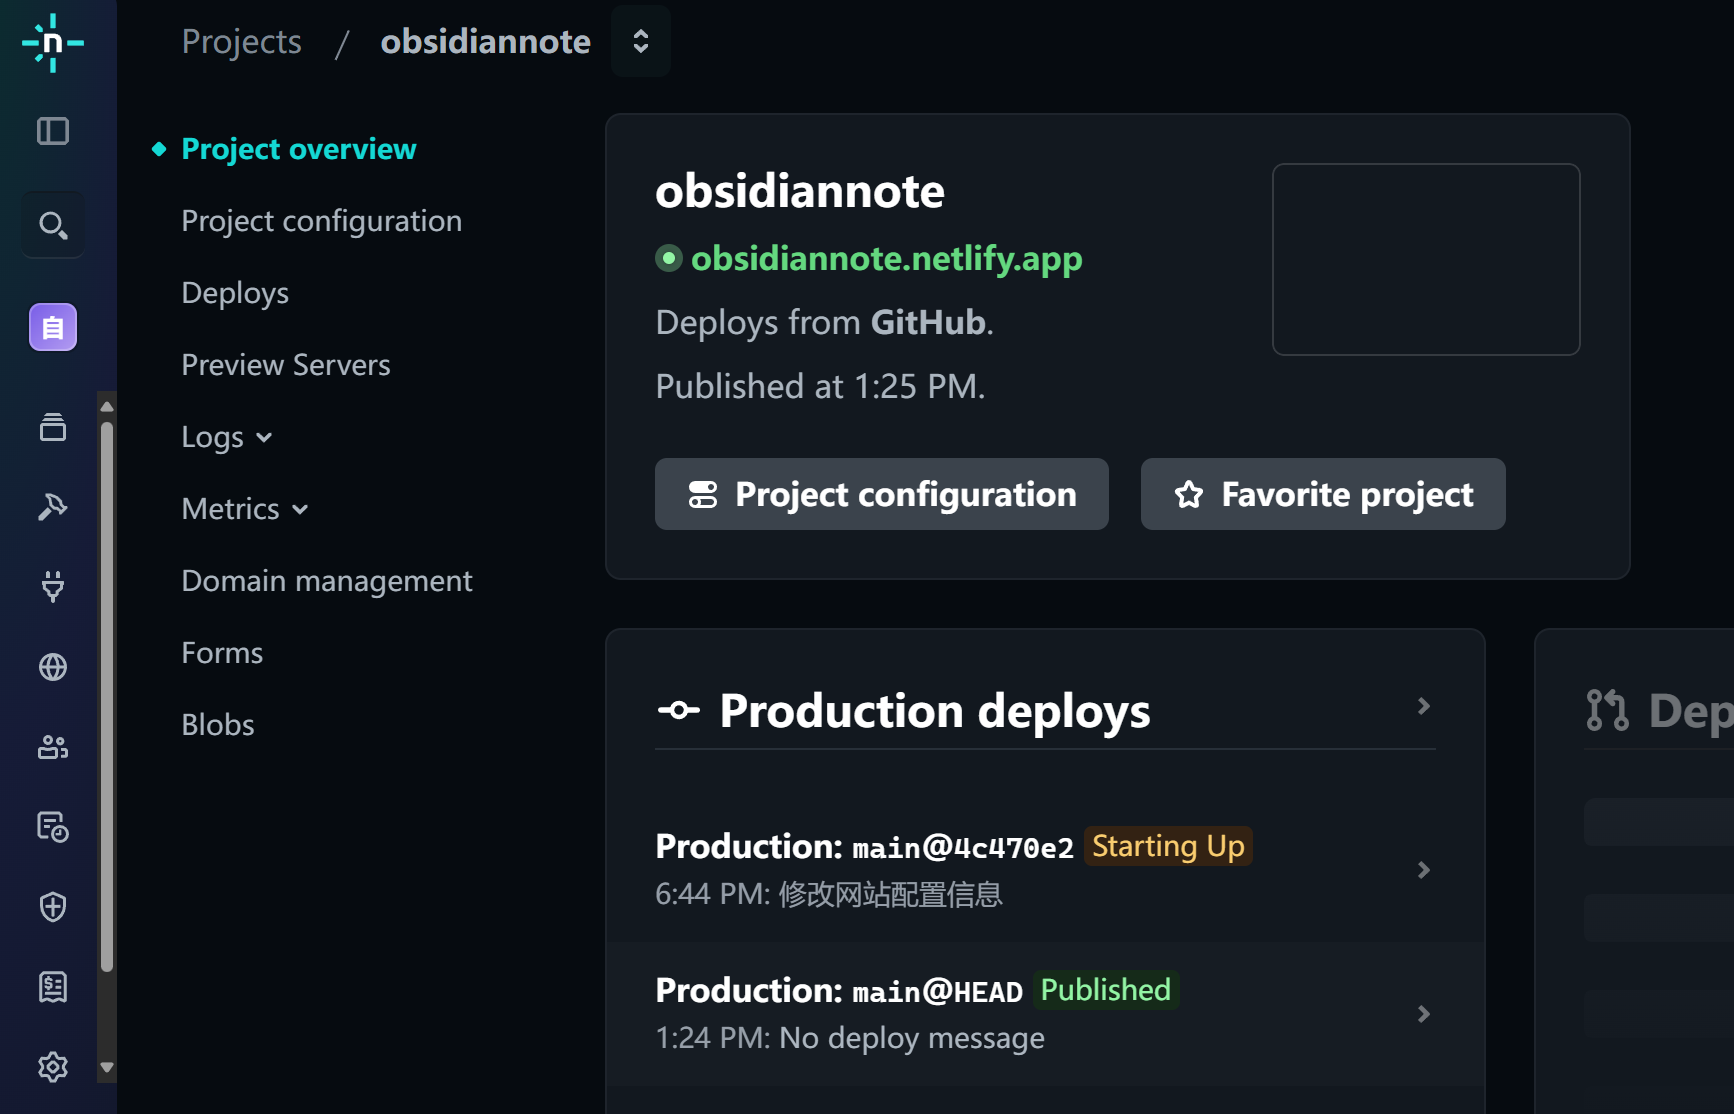Open the billing receipt sidebar icon
This screenshot has width=1734, height=1114.
53,987
